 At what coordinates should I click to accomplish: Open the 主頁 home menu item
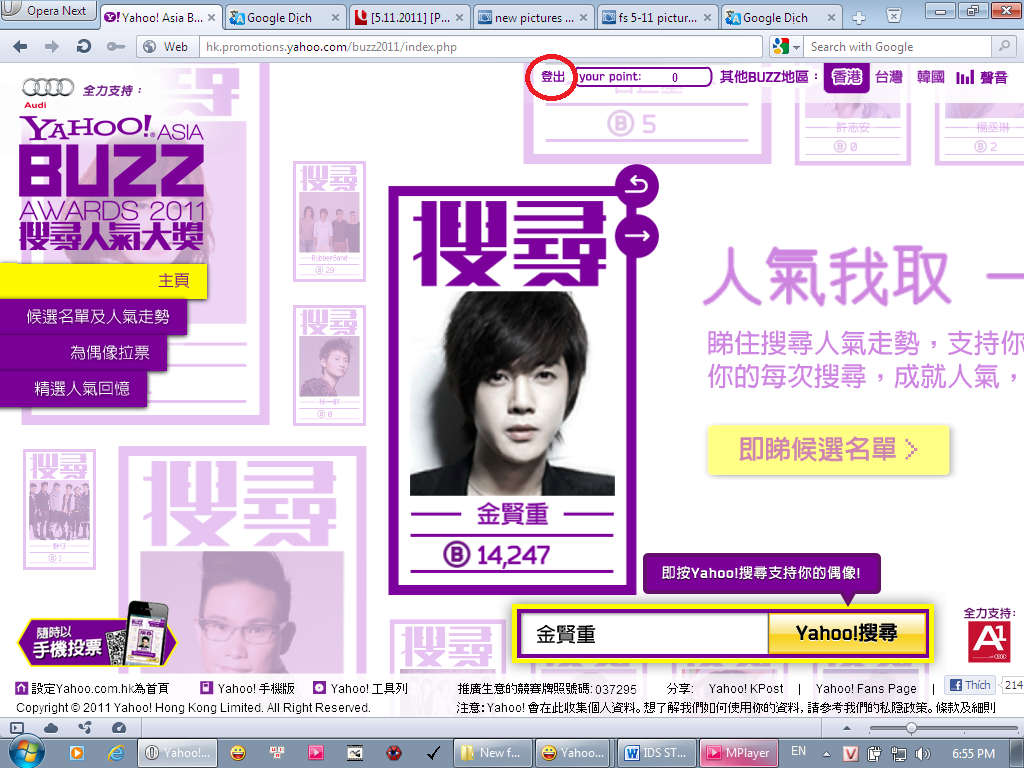tap(103, 281)
